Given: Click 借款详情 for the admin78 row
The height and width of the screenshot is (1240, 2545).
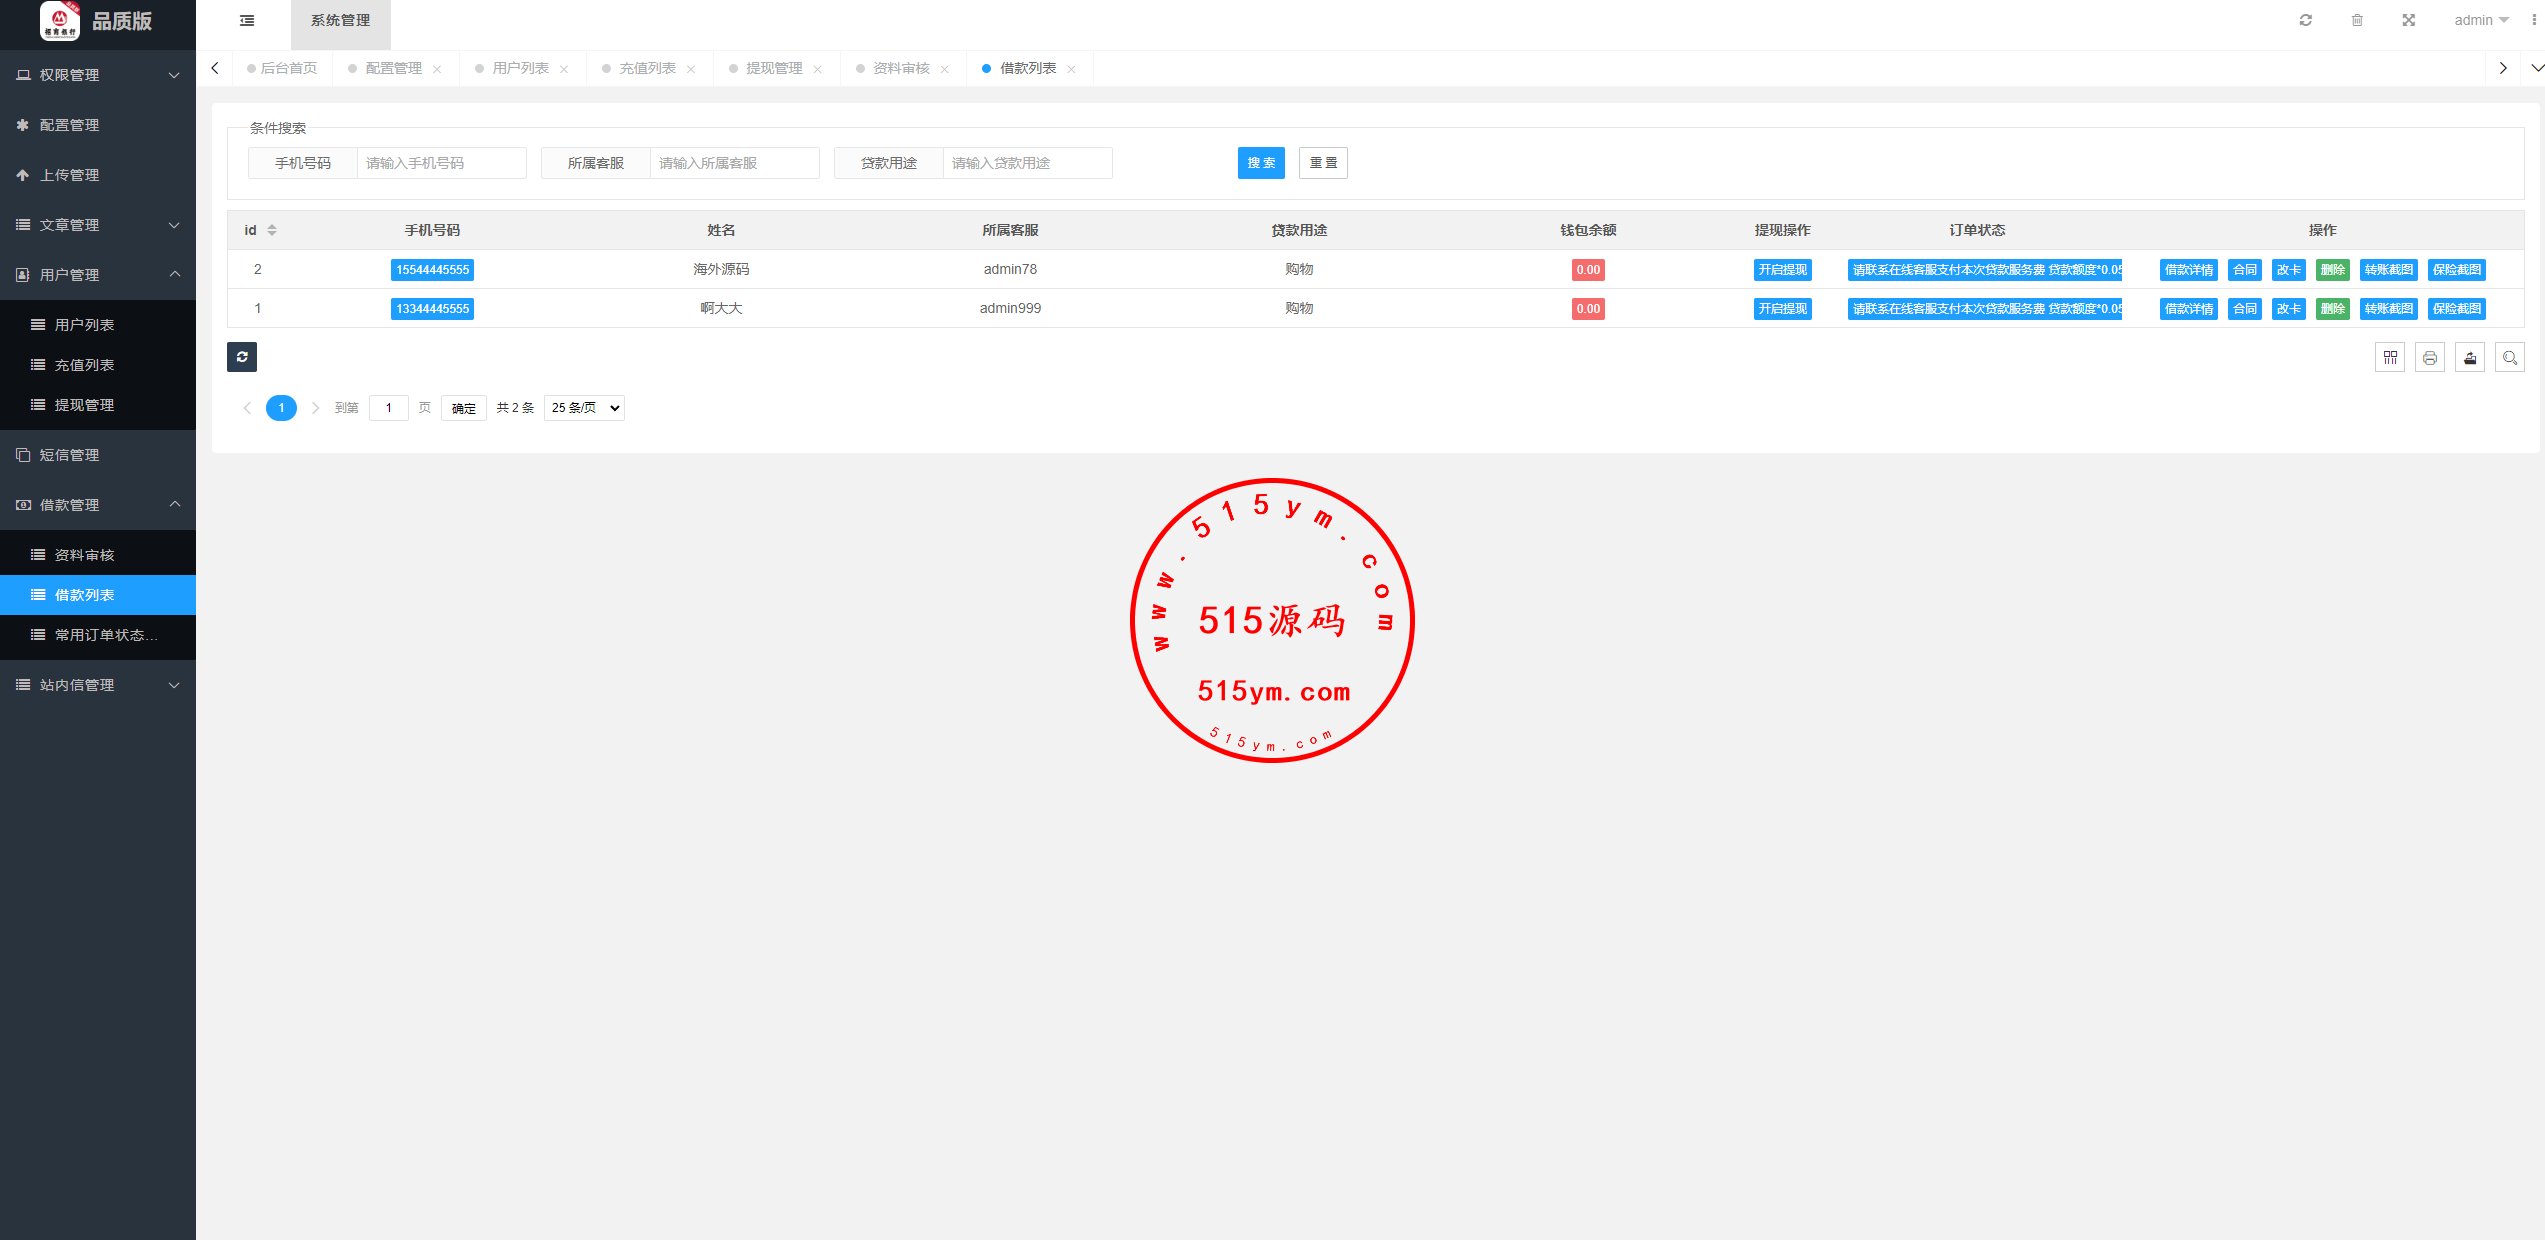Looking at the screenshot, I should (2188, 270).
